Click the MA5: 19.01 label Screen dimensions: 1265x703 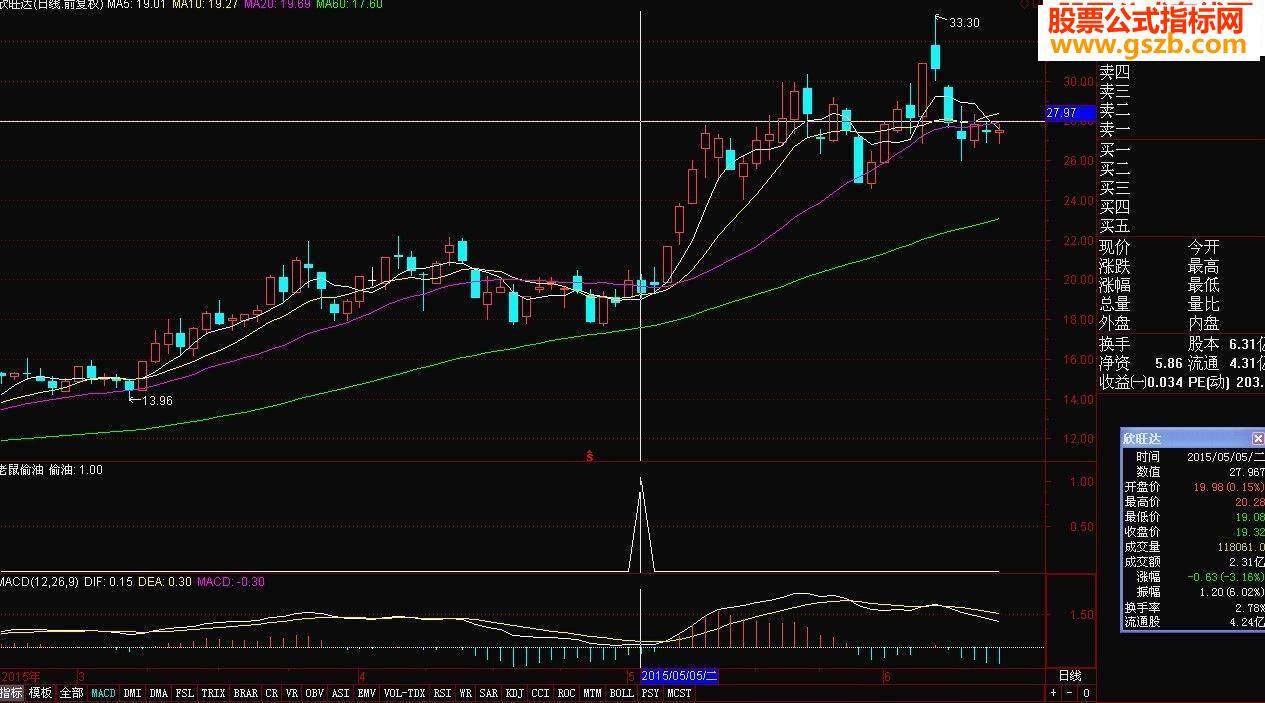tap(137, 5)
